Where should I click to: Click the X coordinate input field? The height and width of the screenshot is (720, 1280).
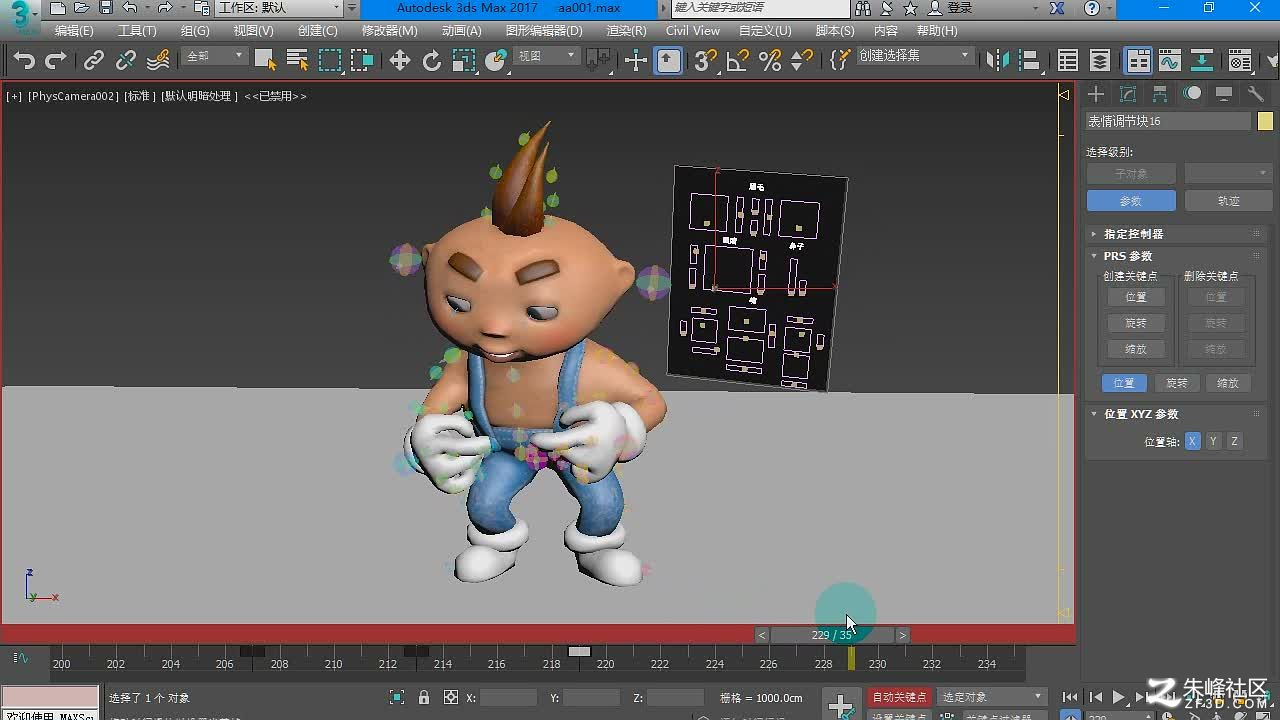pyautogui.click(x=508, y=697)
